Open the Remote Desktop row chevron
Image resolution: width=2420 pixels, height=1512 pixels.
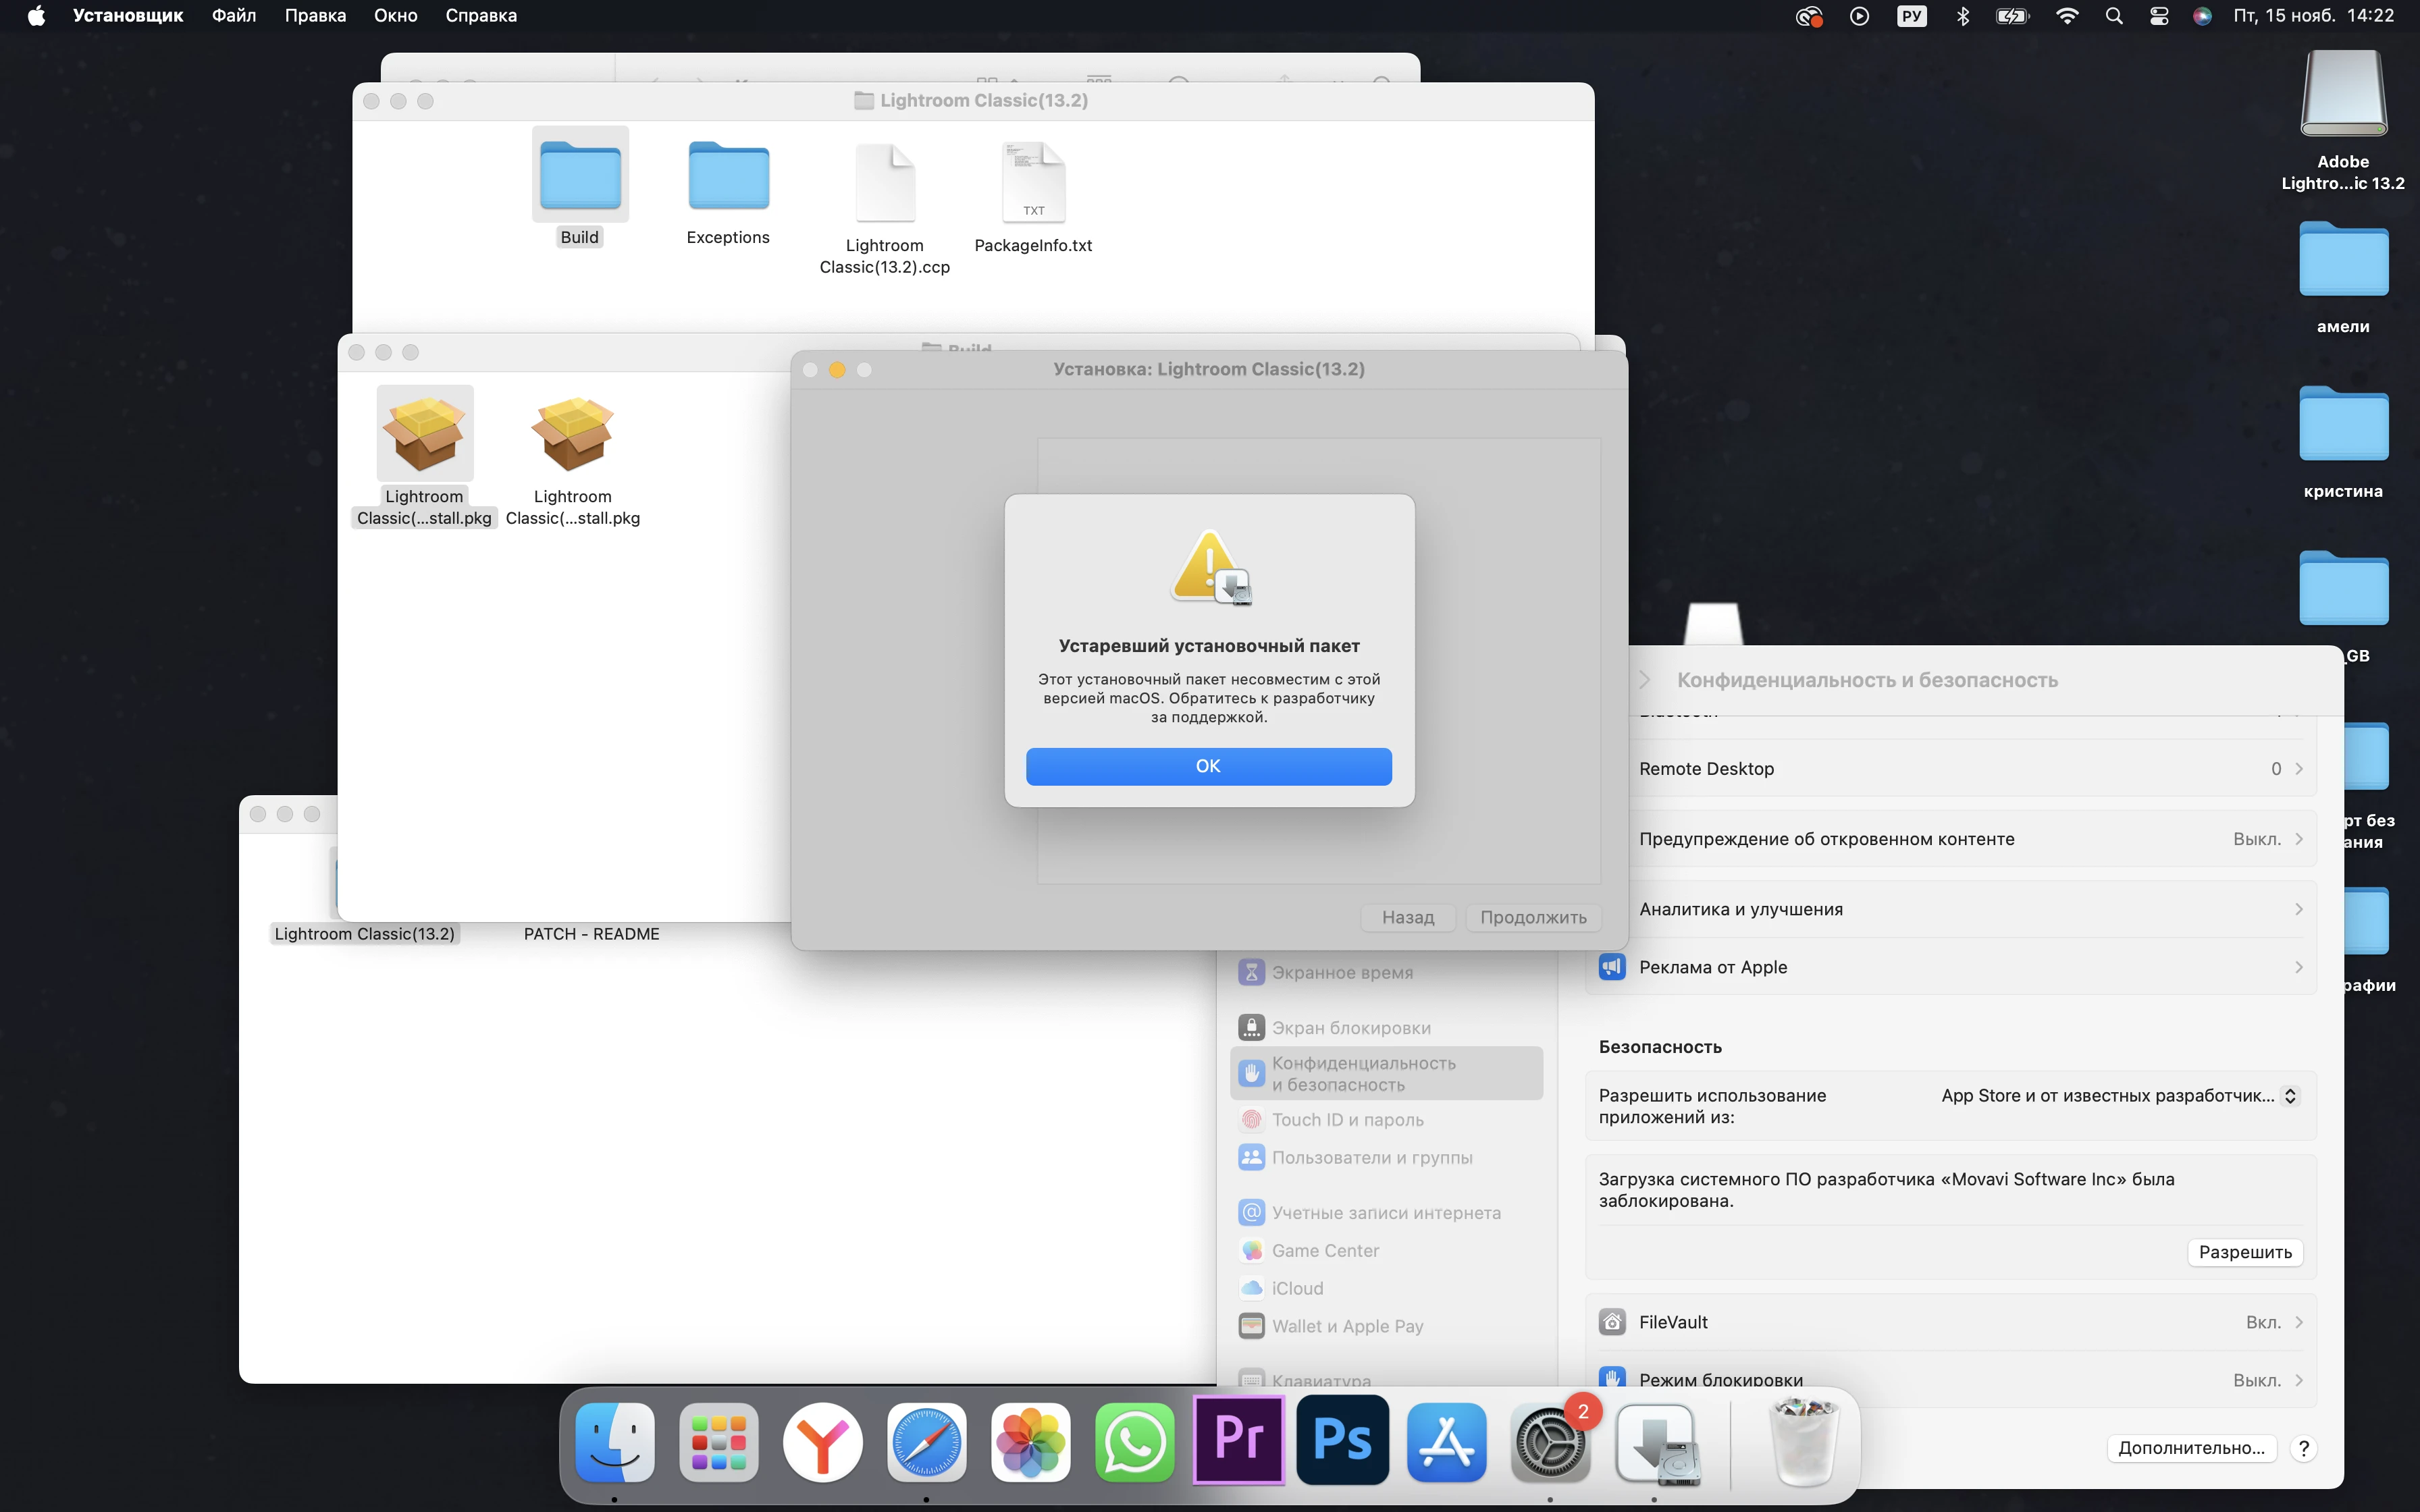[x=2298, y=769]
